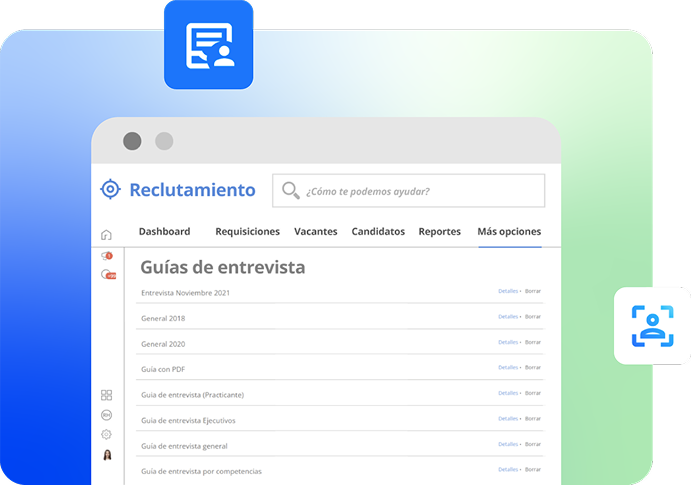The width and height of the screenshot is (691, 485).
Task: Click the search field ¿Cómo te podemos ayudar?
Action: [x=409, y=191]
